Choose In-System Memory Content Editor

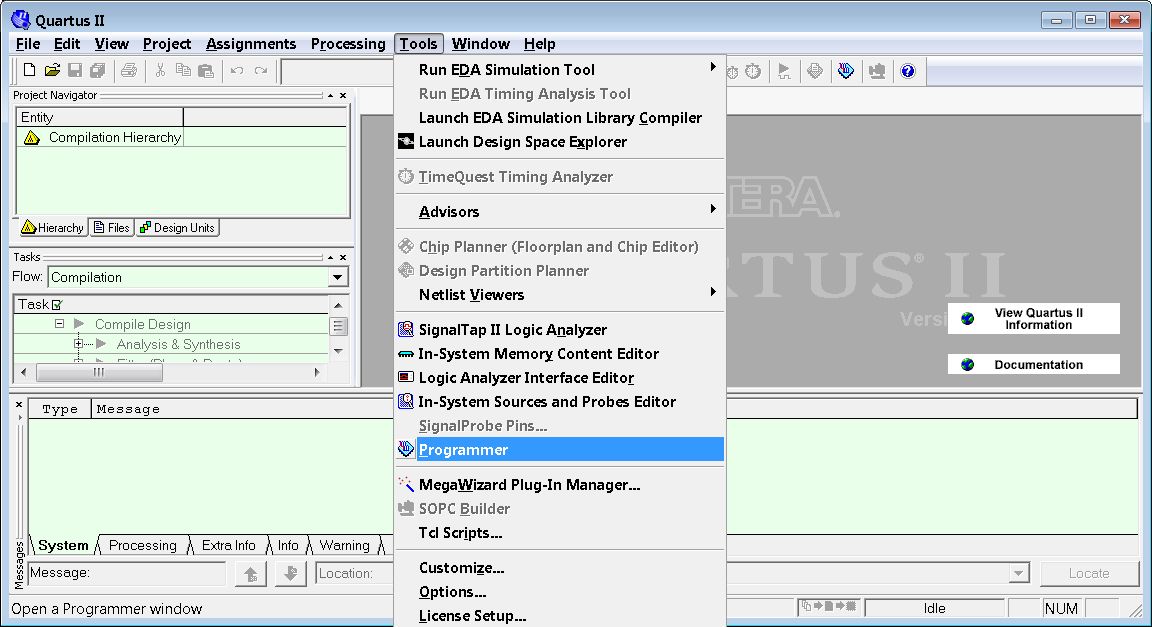click(560, 354)
